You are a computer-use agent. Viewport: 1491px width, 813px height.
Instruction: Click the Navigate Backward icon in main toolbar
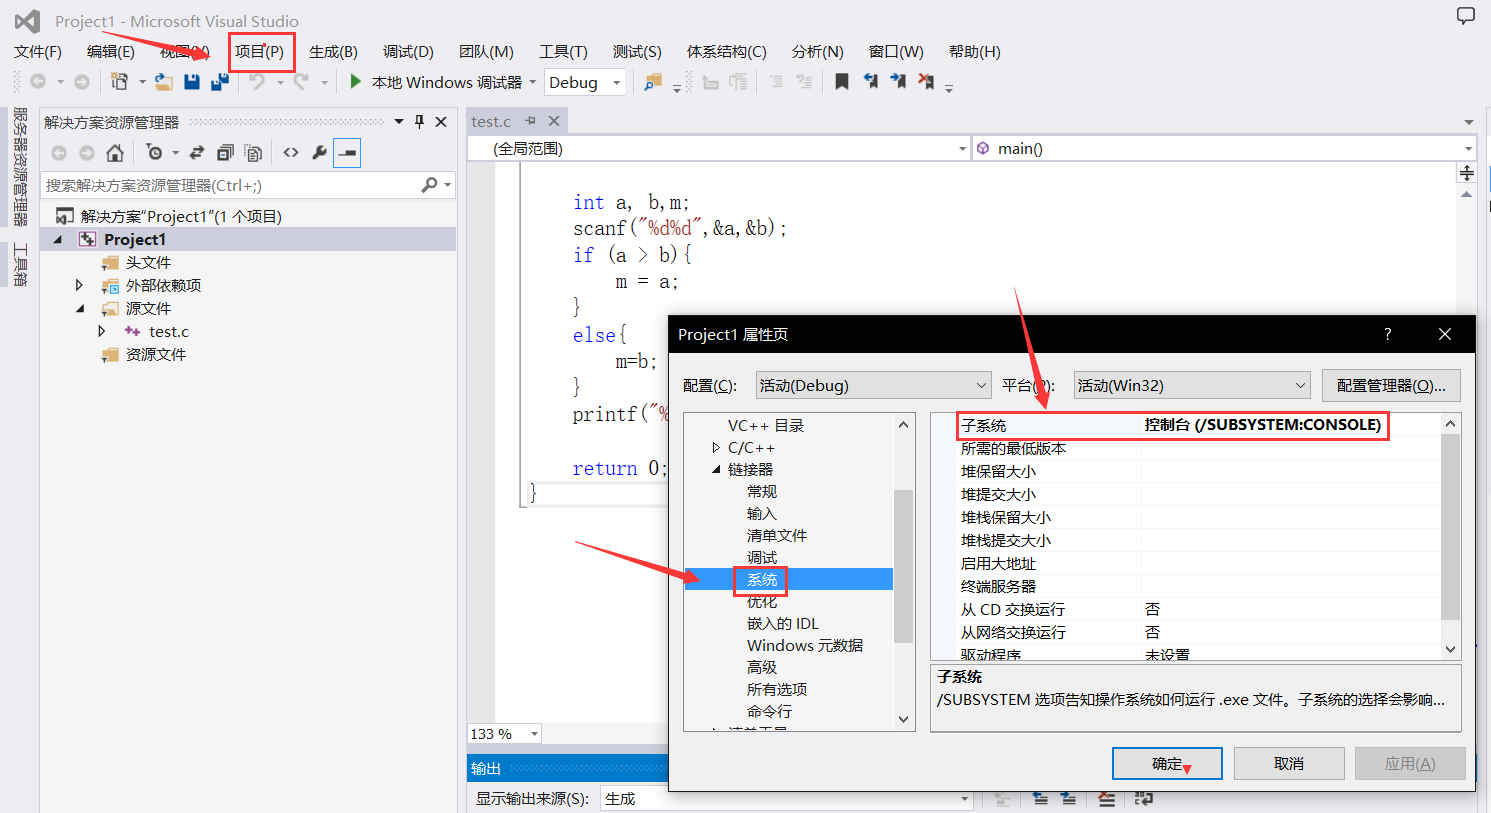pos(38,82)
